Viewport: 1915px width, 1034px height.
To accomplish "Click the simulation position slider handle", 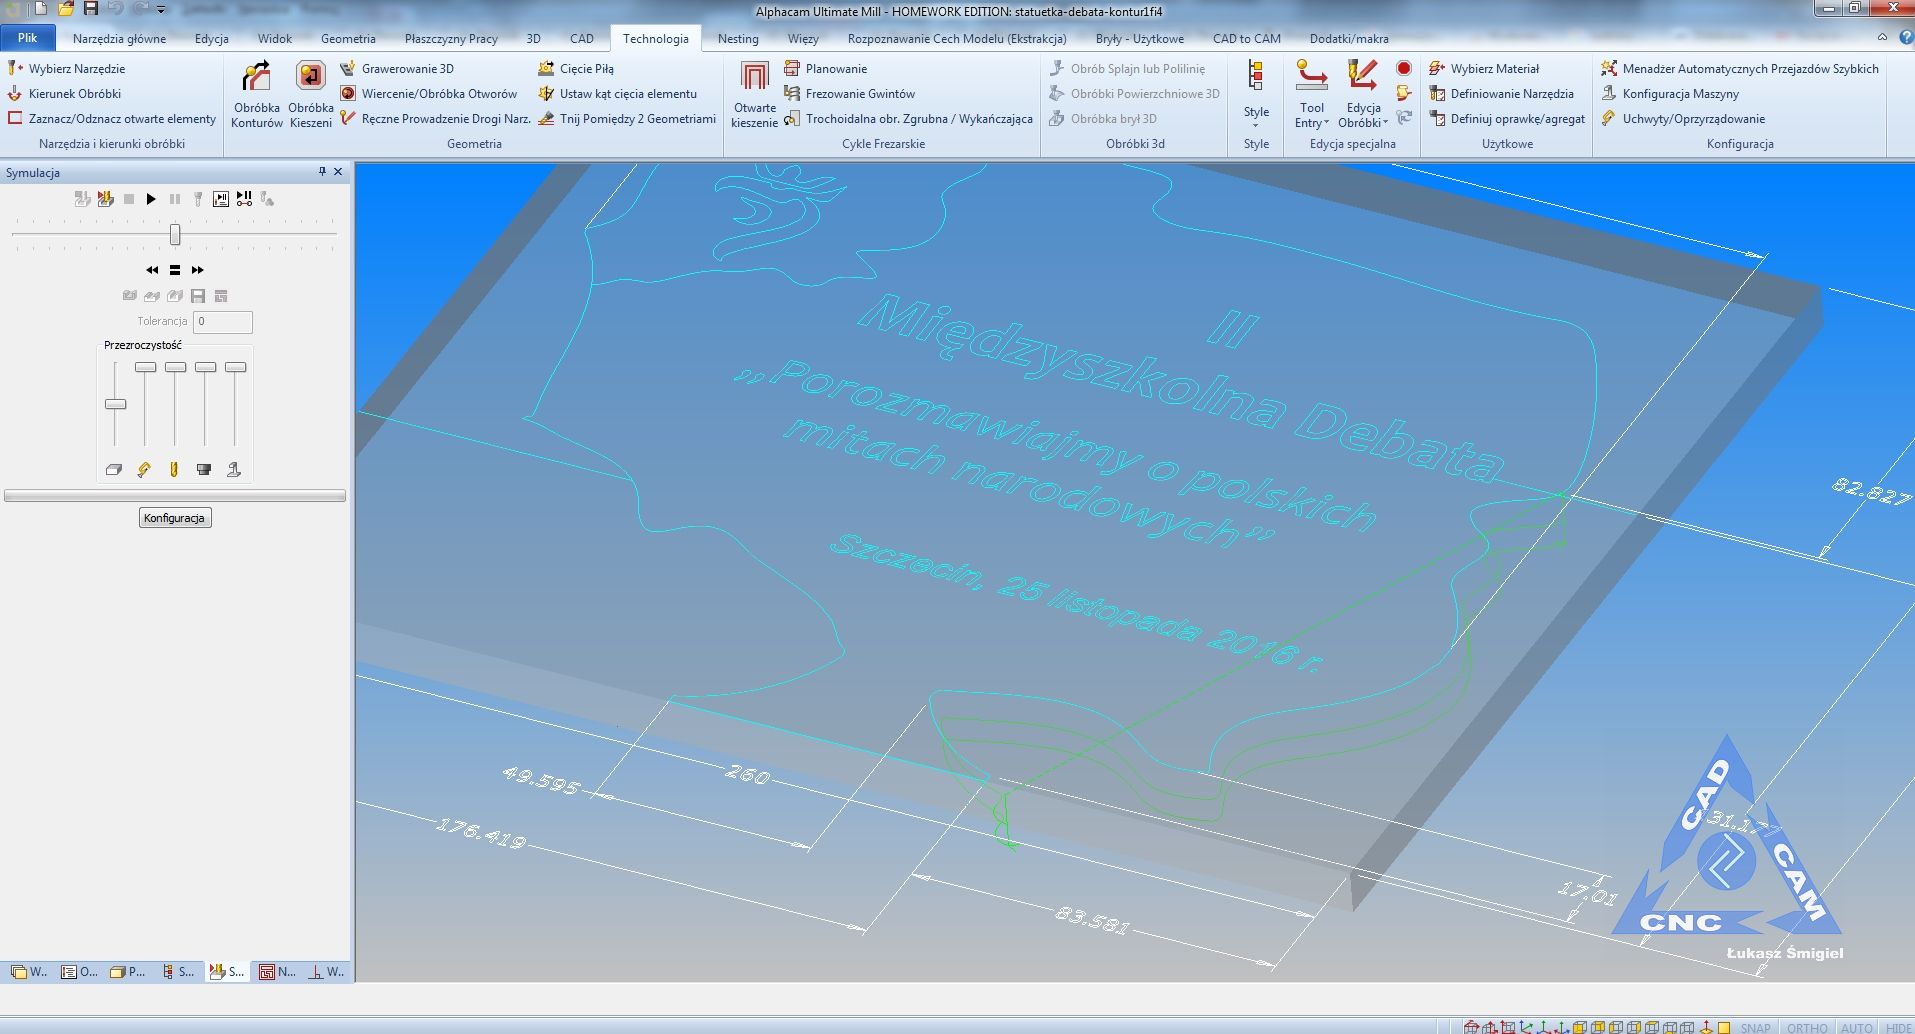I will (175, 235).
